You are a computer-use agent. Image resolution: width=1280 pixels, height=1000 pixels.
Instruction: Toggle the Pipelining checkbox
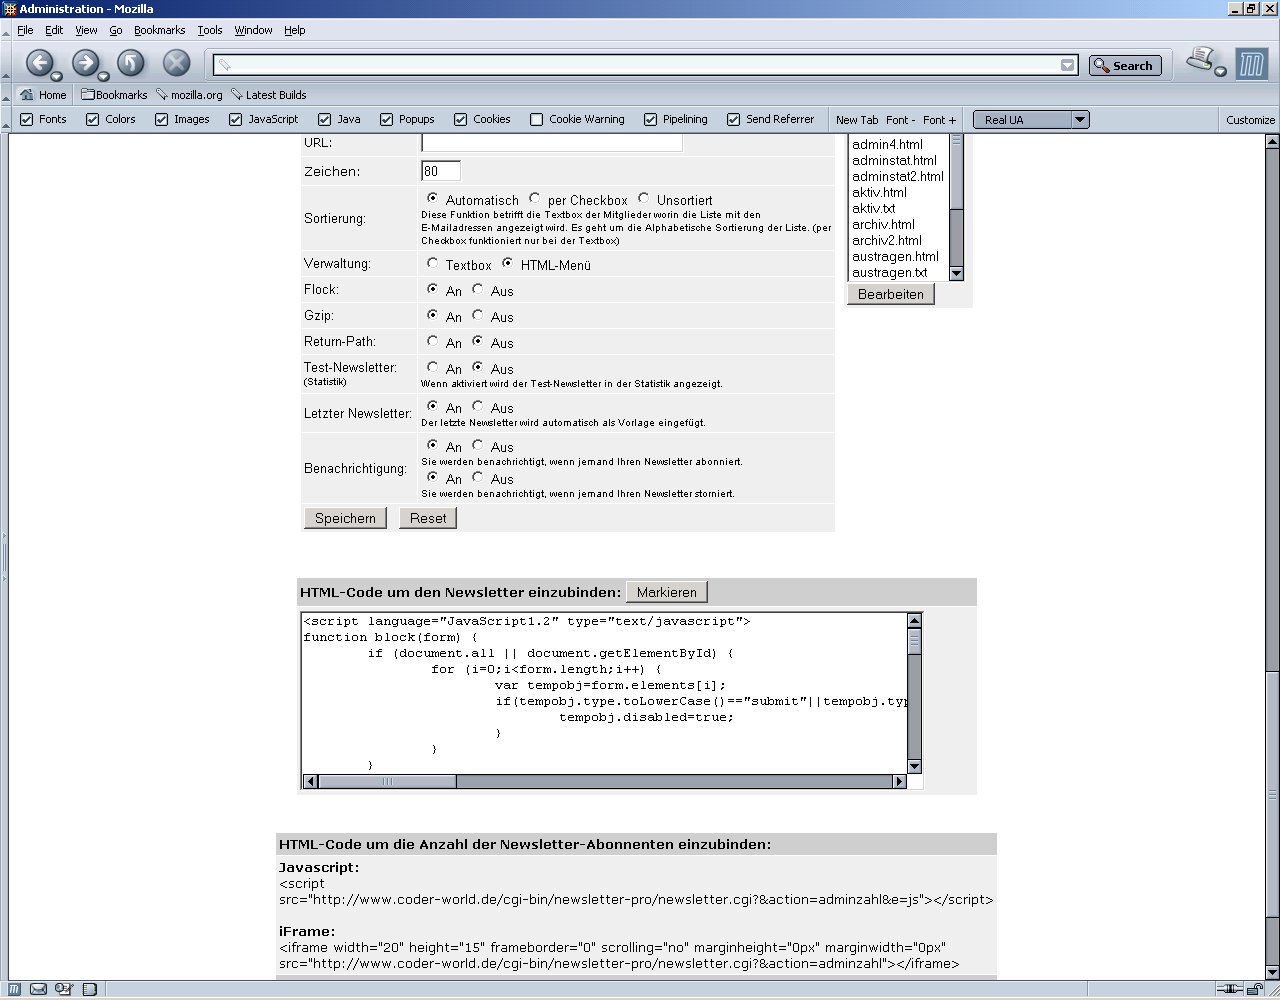click(651, 119)
